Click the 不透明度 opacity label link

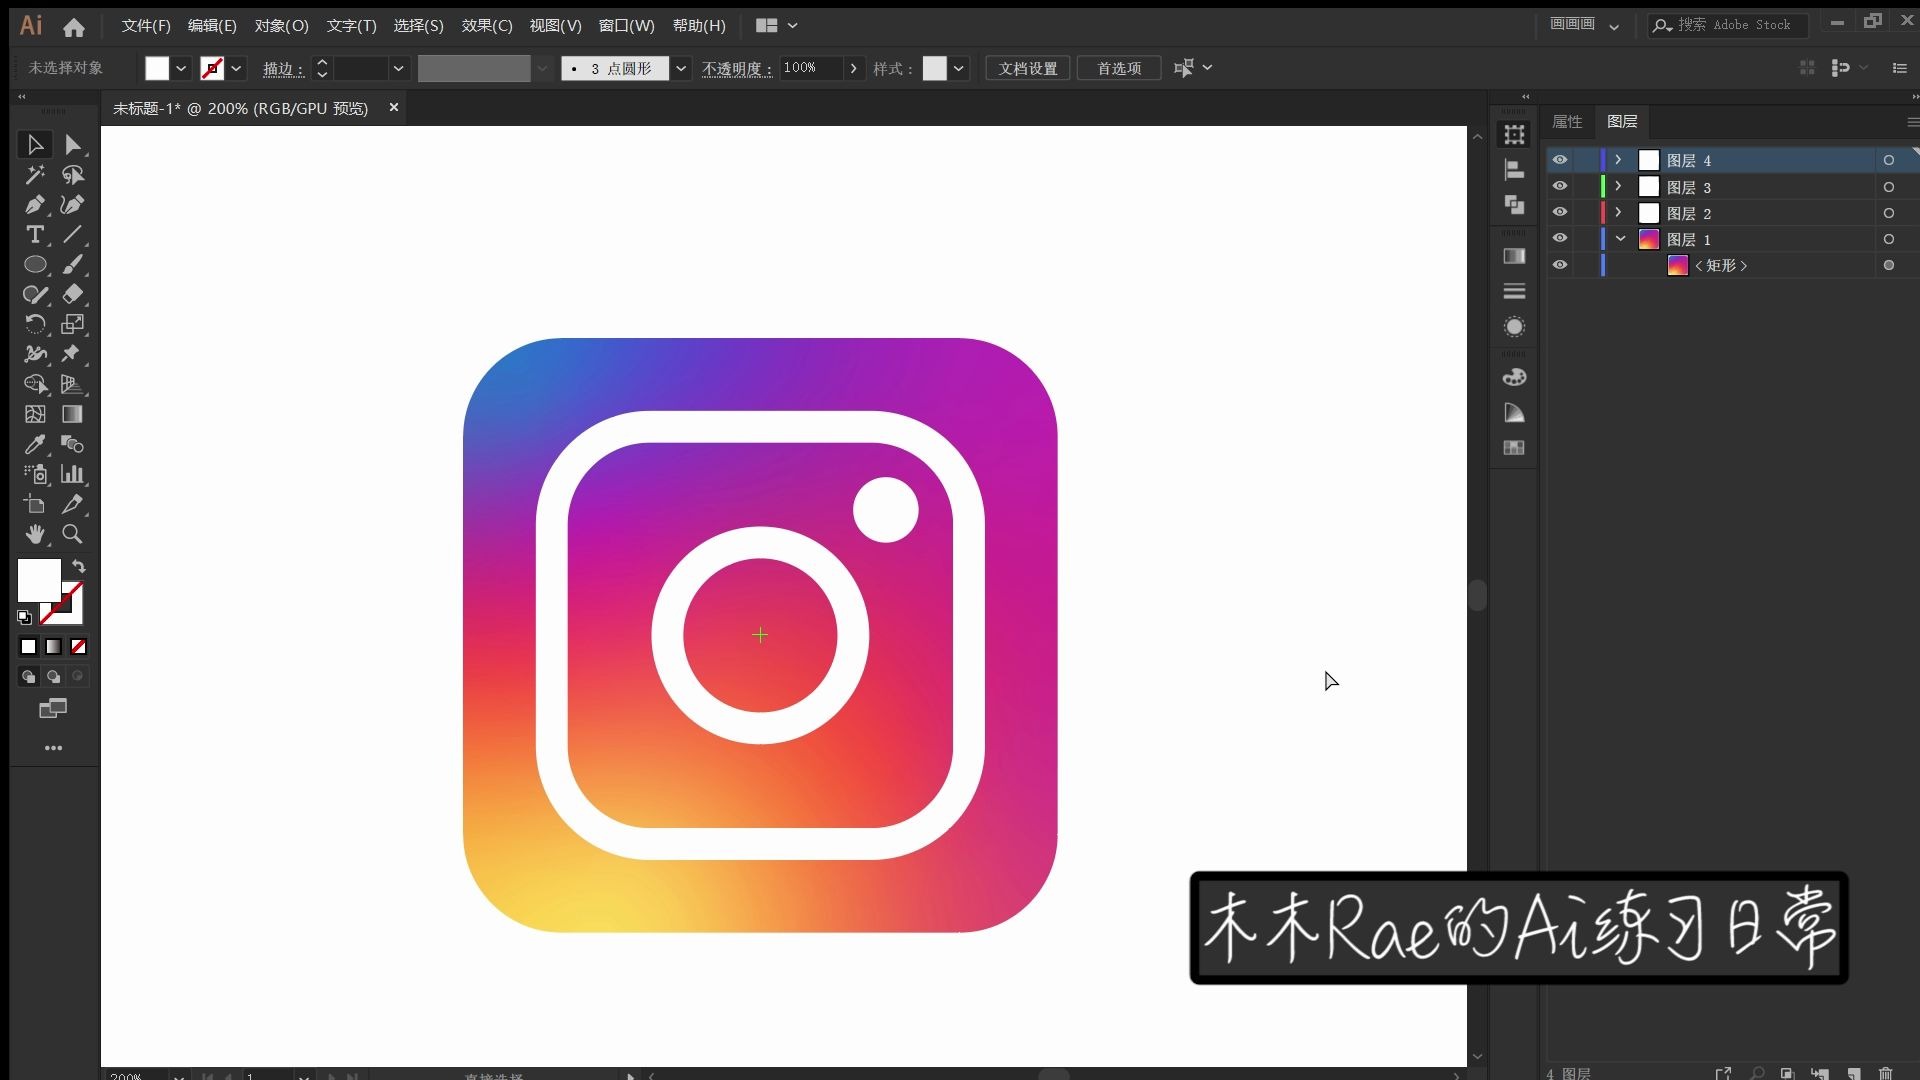(x=736, y=68)
